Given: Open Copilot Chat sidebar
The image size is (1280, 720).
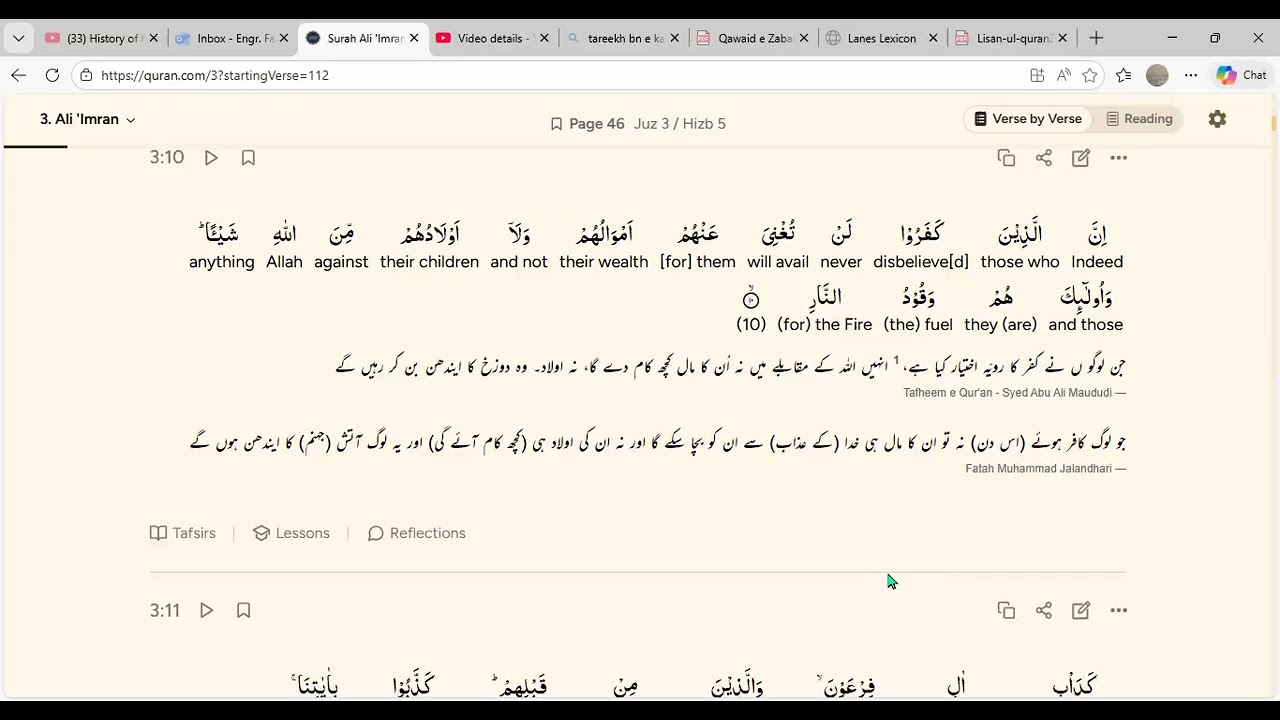Looking at the screenshot, I should pyautogui.click(x=1241, y=75).
